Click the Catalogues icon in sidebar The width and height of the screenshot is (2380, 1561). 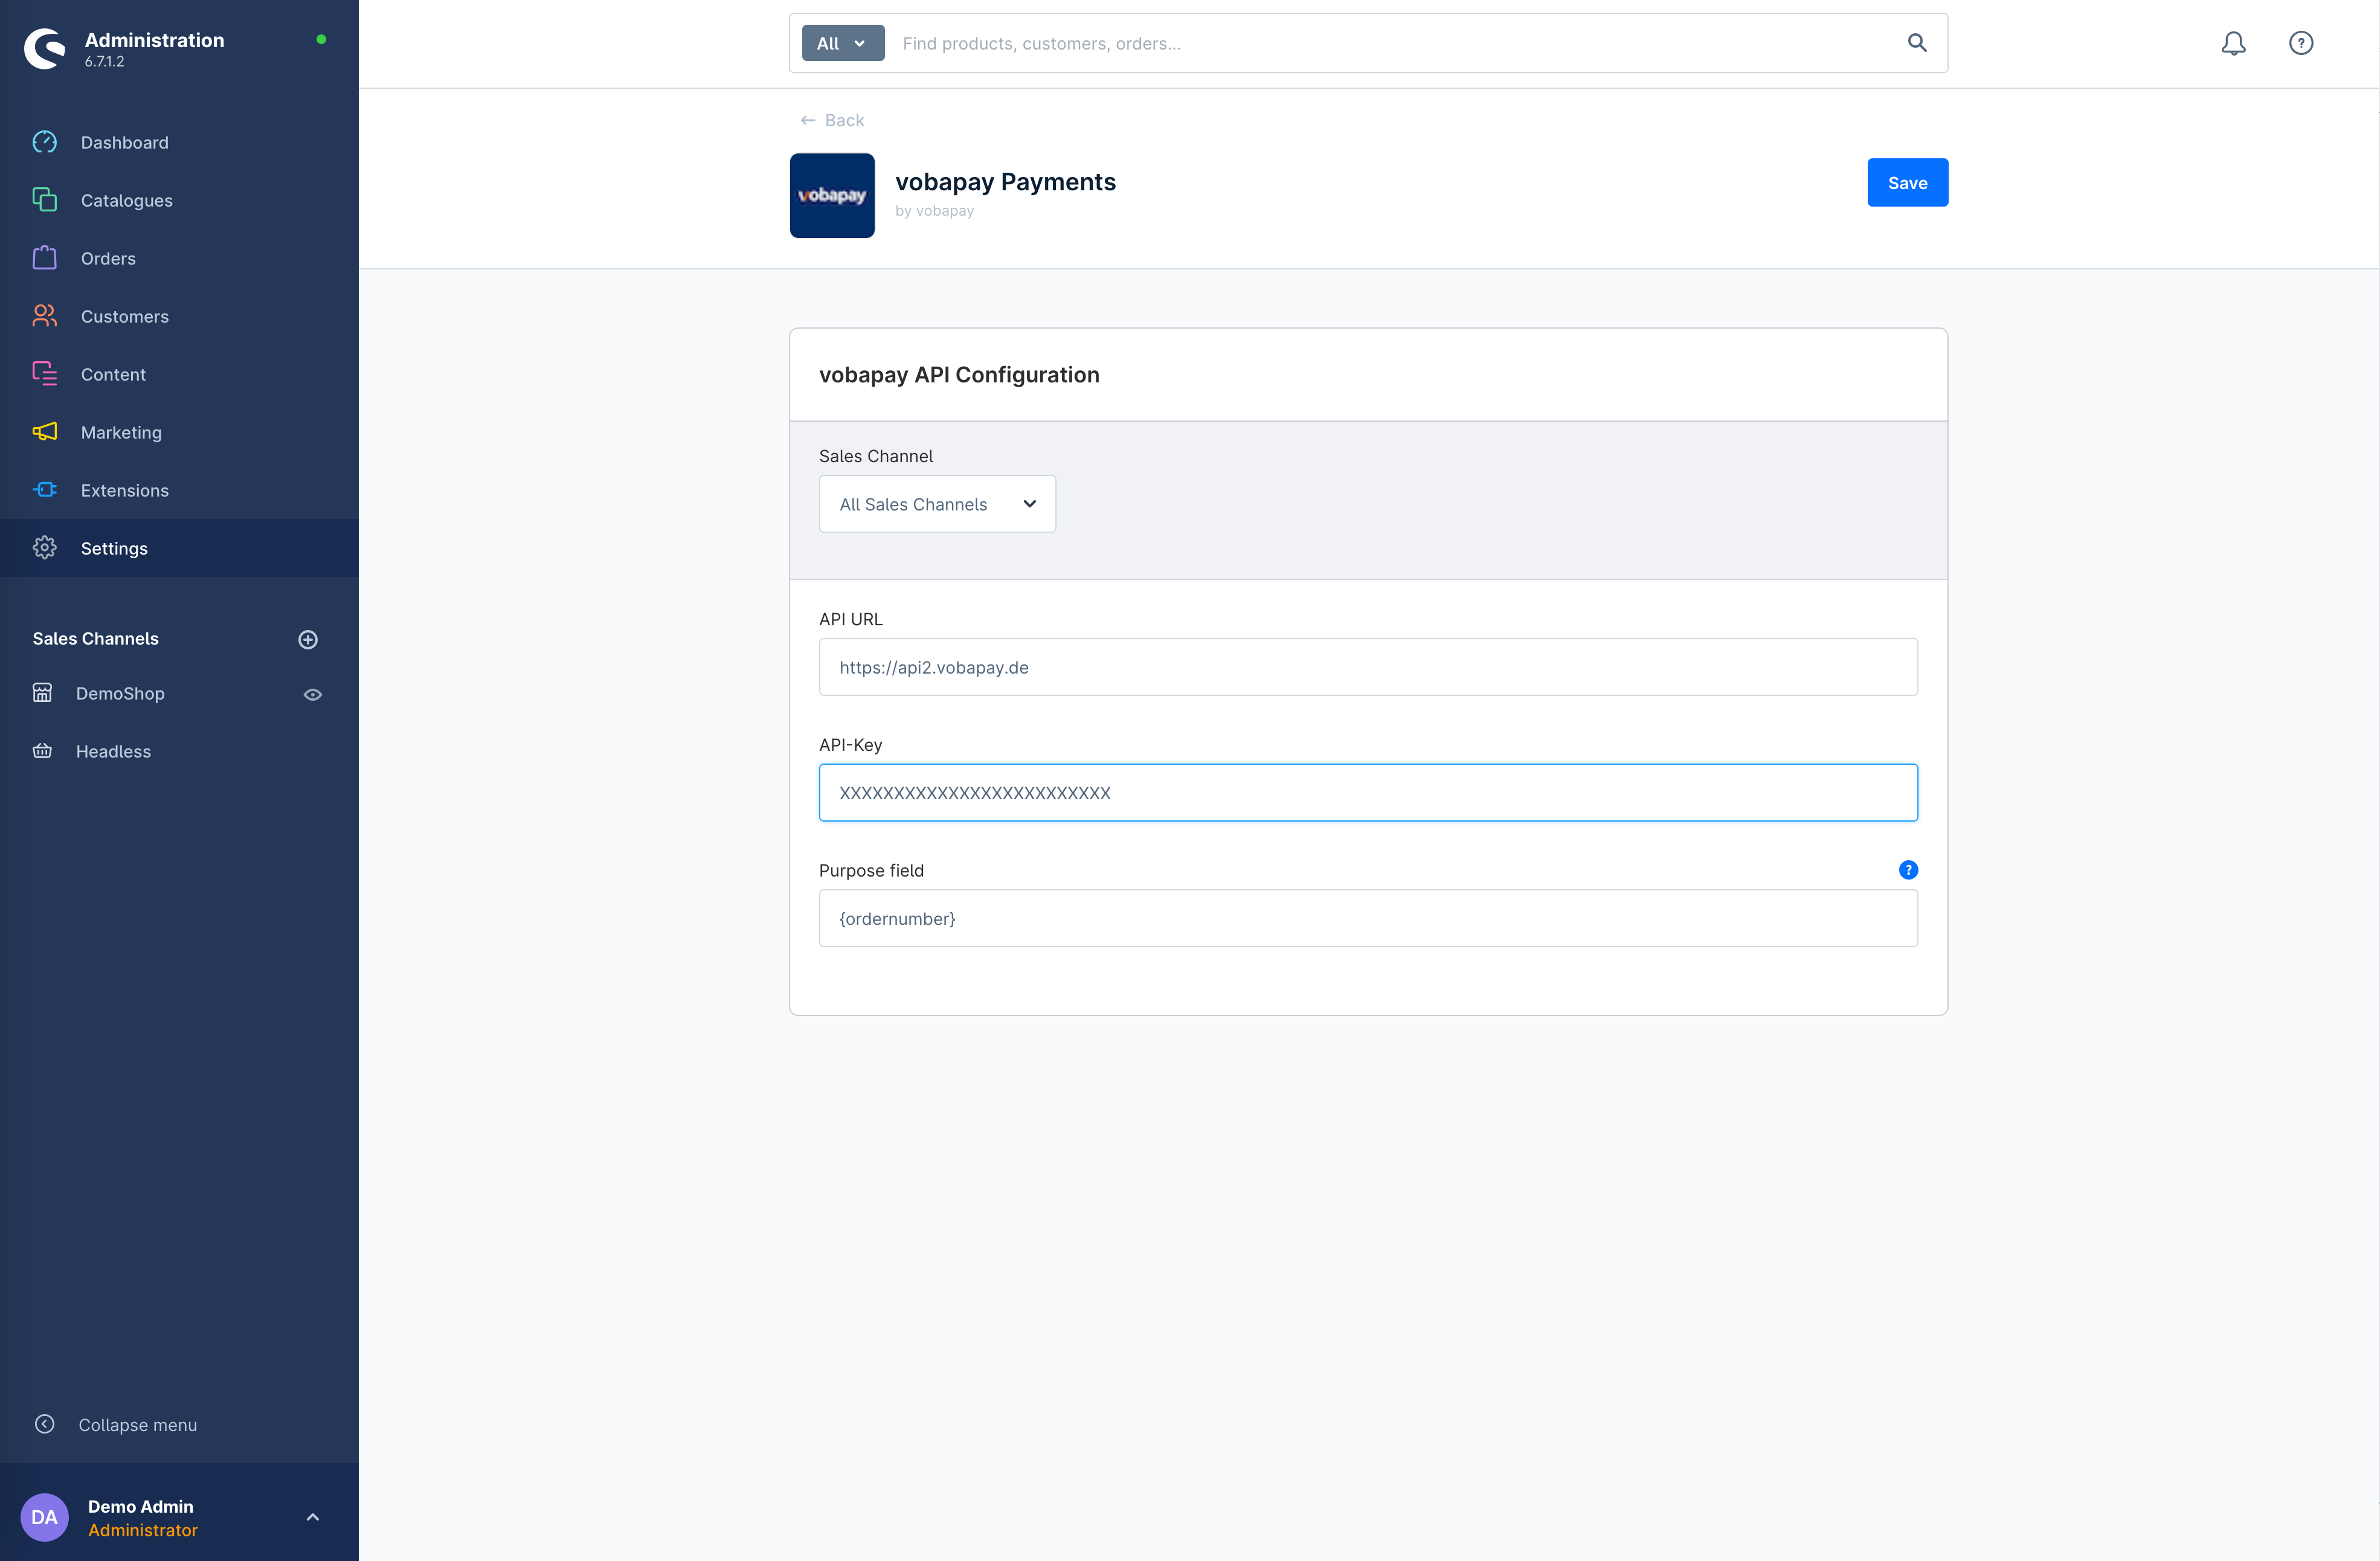[45, 200]
